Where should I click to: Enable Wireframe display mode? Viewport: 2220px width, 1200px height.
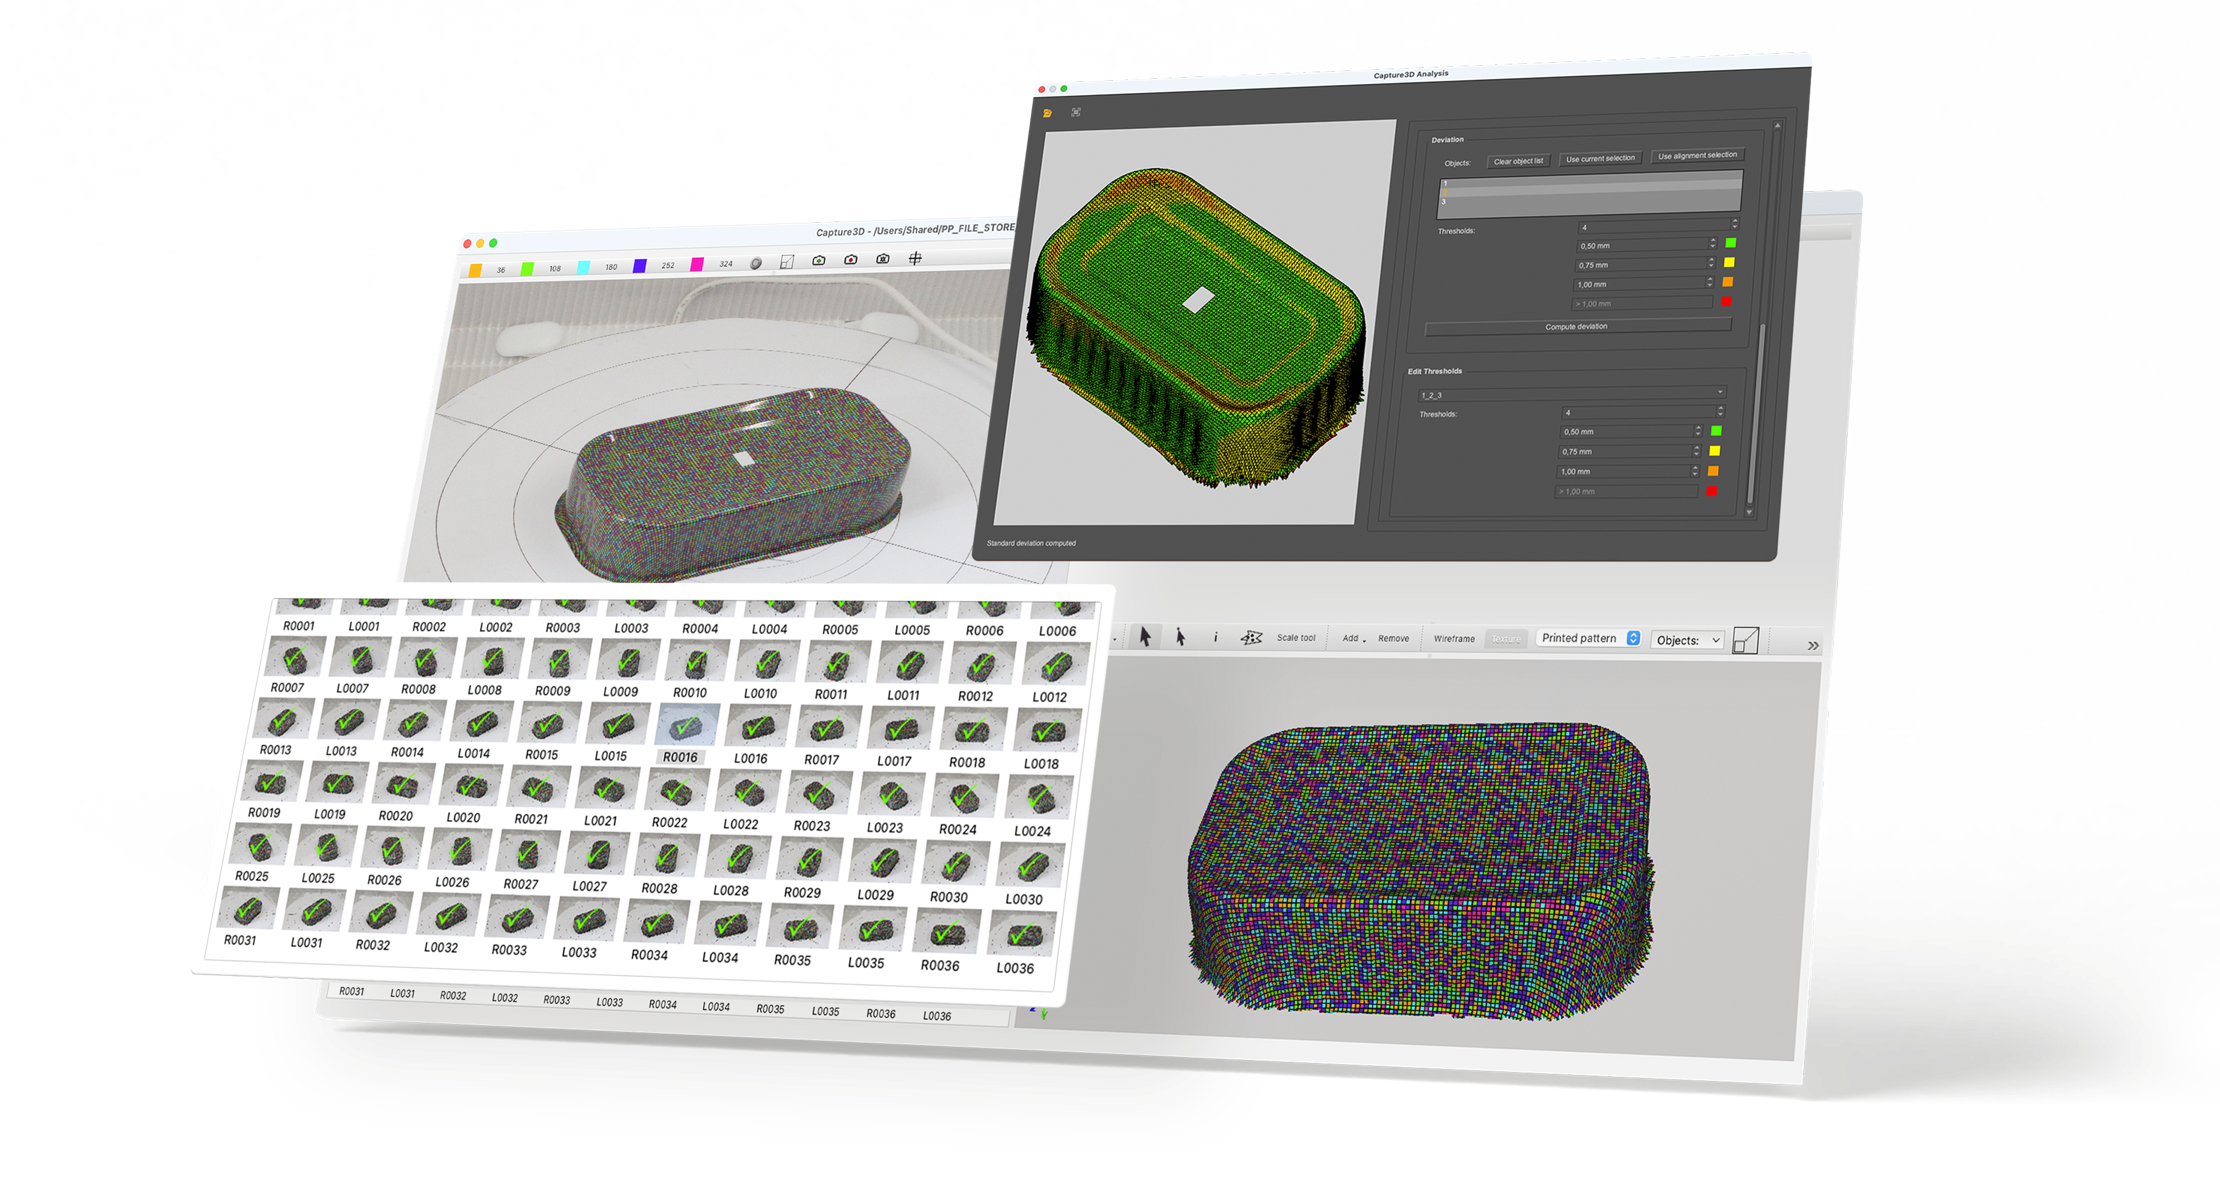click(1456, 639)
